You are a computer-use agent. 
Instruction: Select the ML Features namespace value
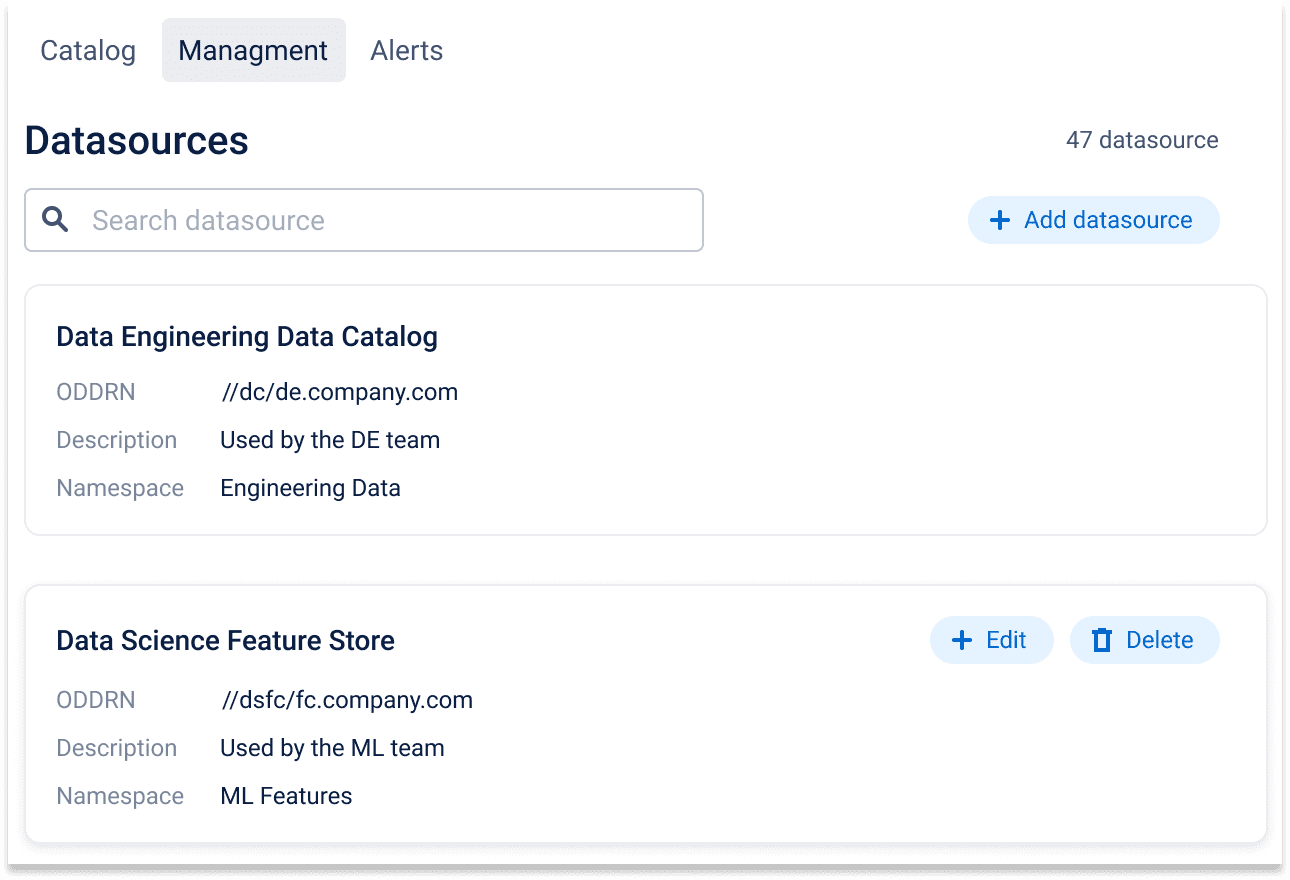point(286,796)
